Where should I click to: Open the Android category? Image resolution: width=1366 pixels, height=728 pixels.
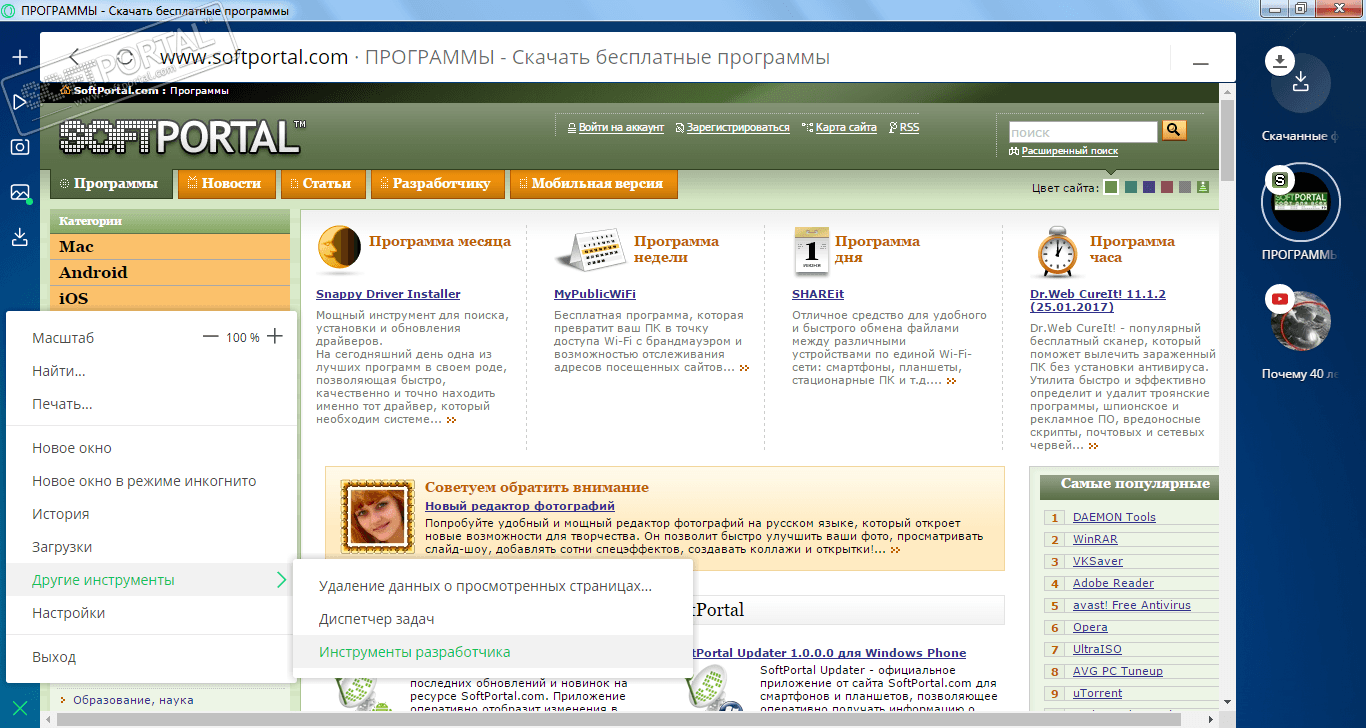click(x=170, y=272)
